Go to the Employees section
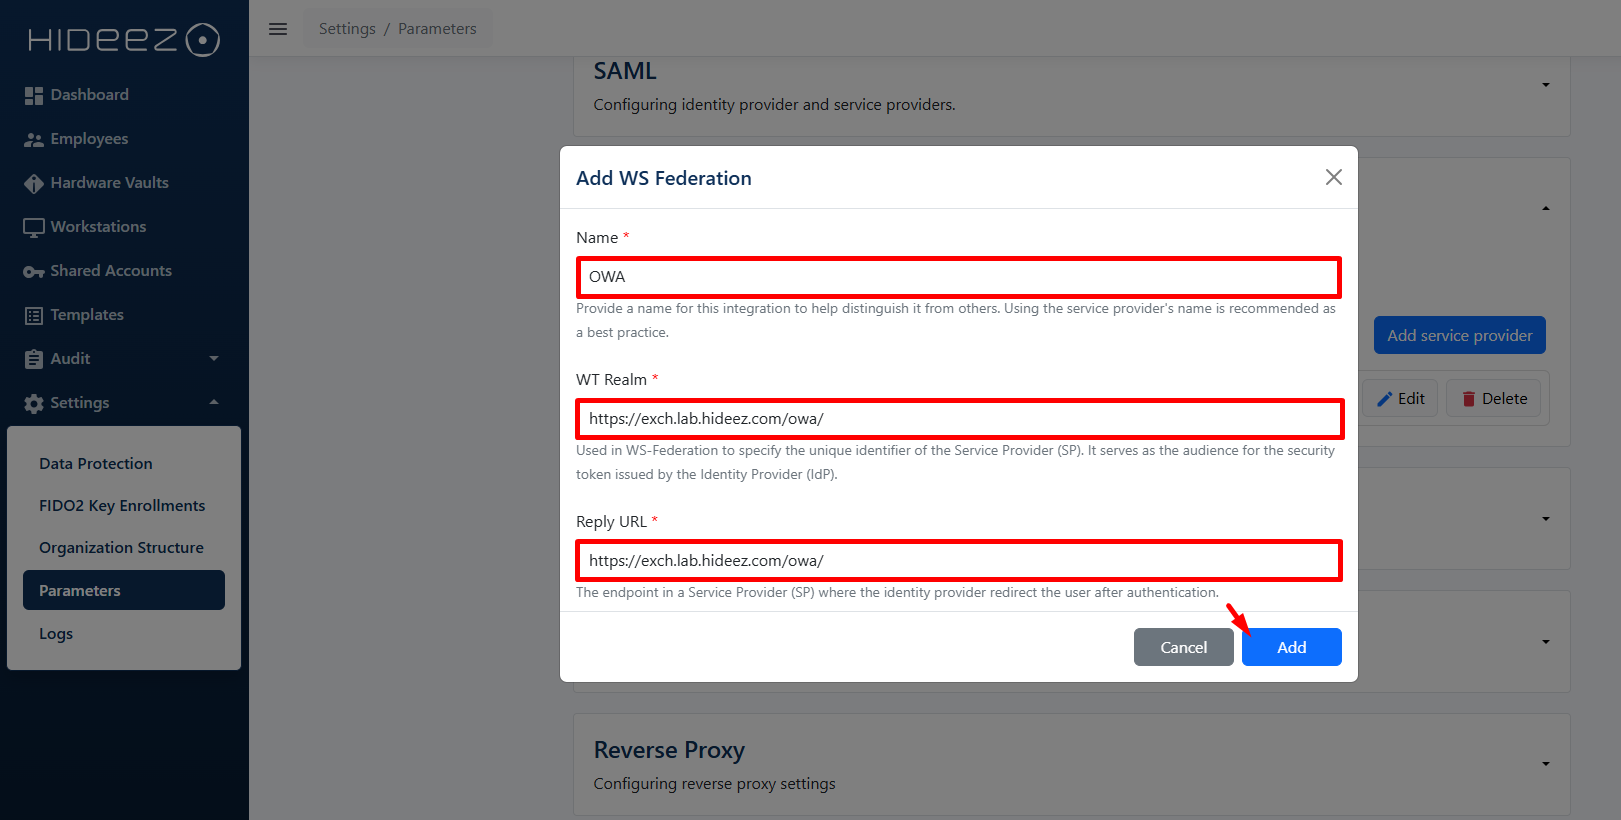1621x820 pixels. point(89,139)
